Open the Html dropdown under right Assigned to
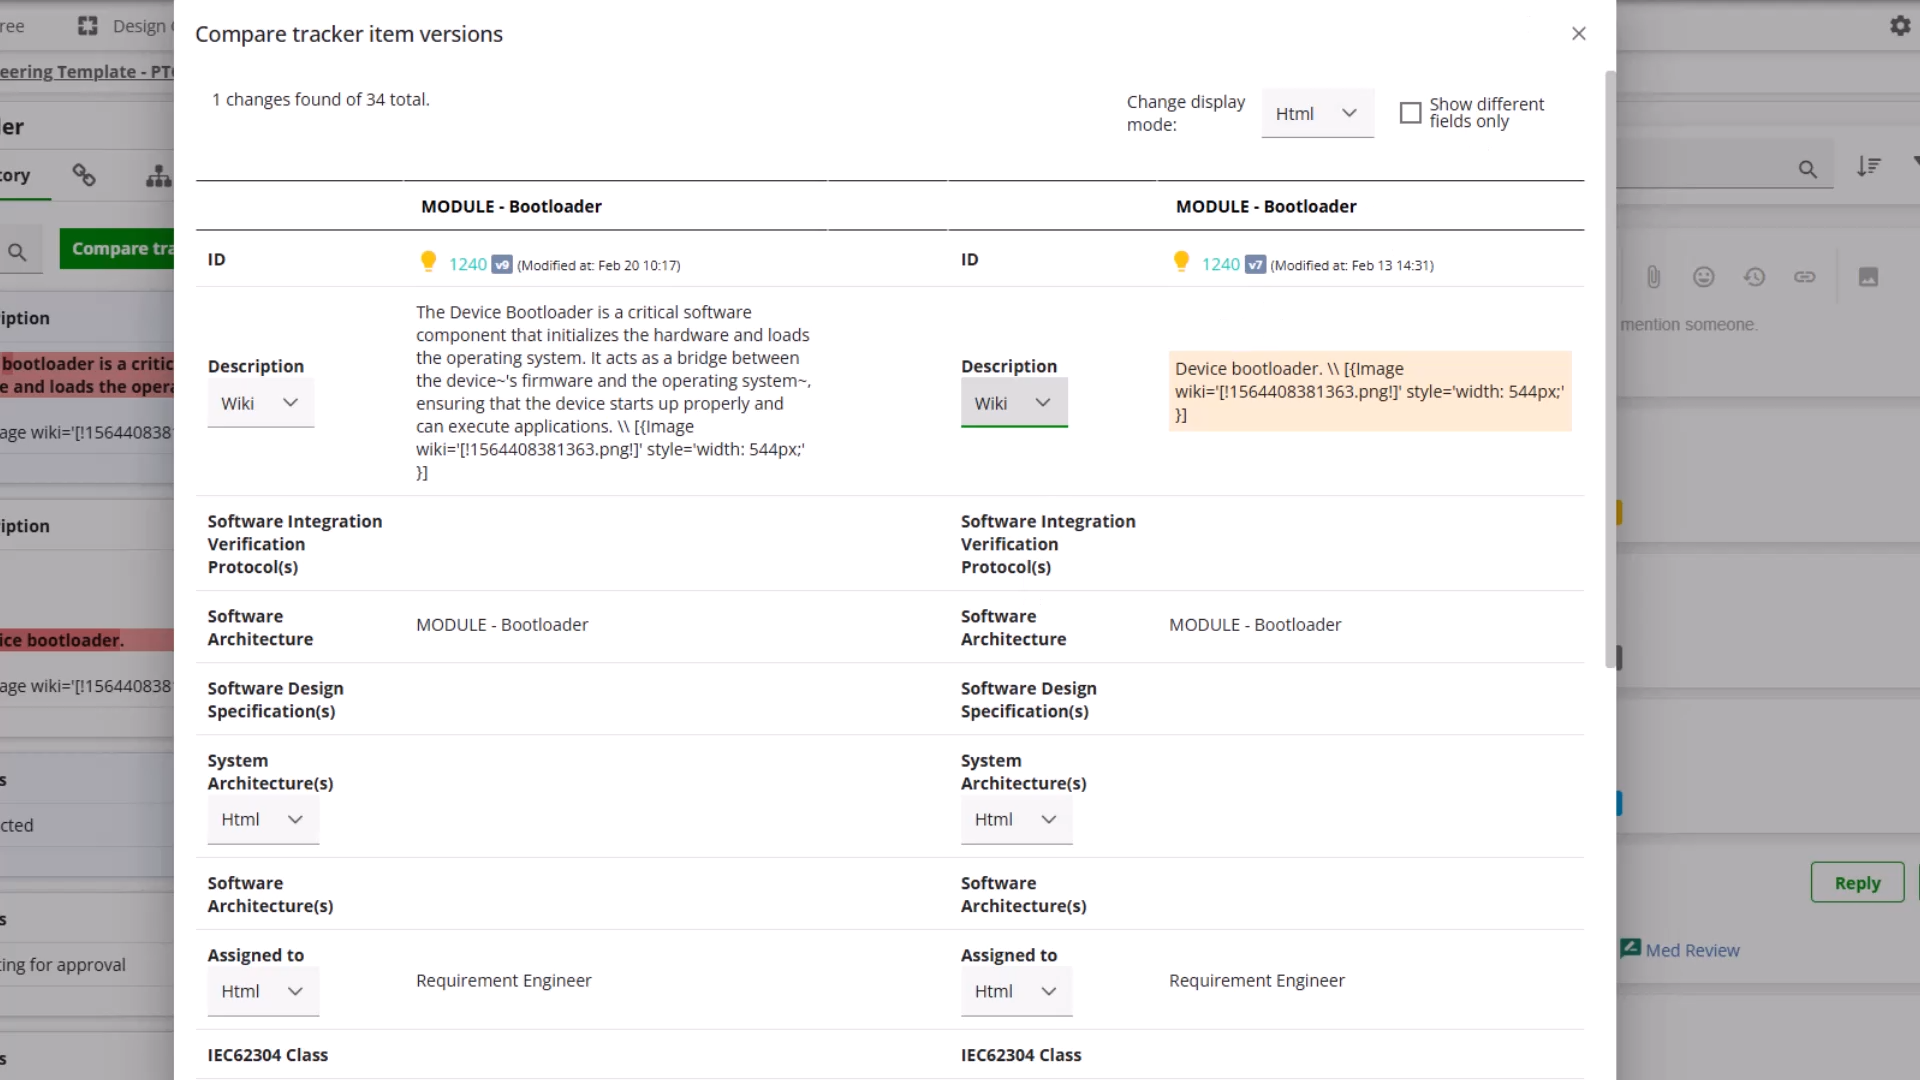1920x1080 pixels. 1016,991
